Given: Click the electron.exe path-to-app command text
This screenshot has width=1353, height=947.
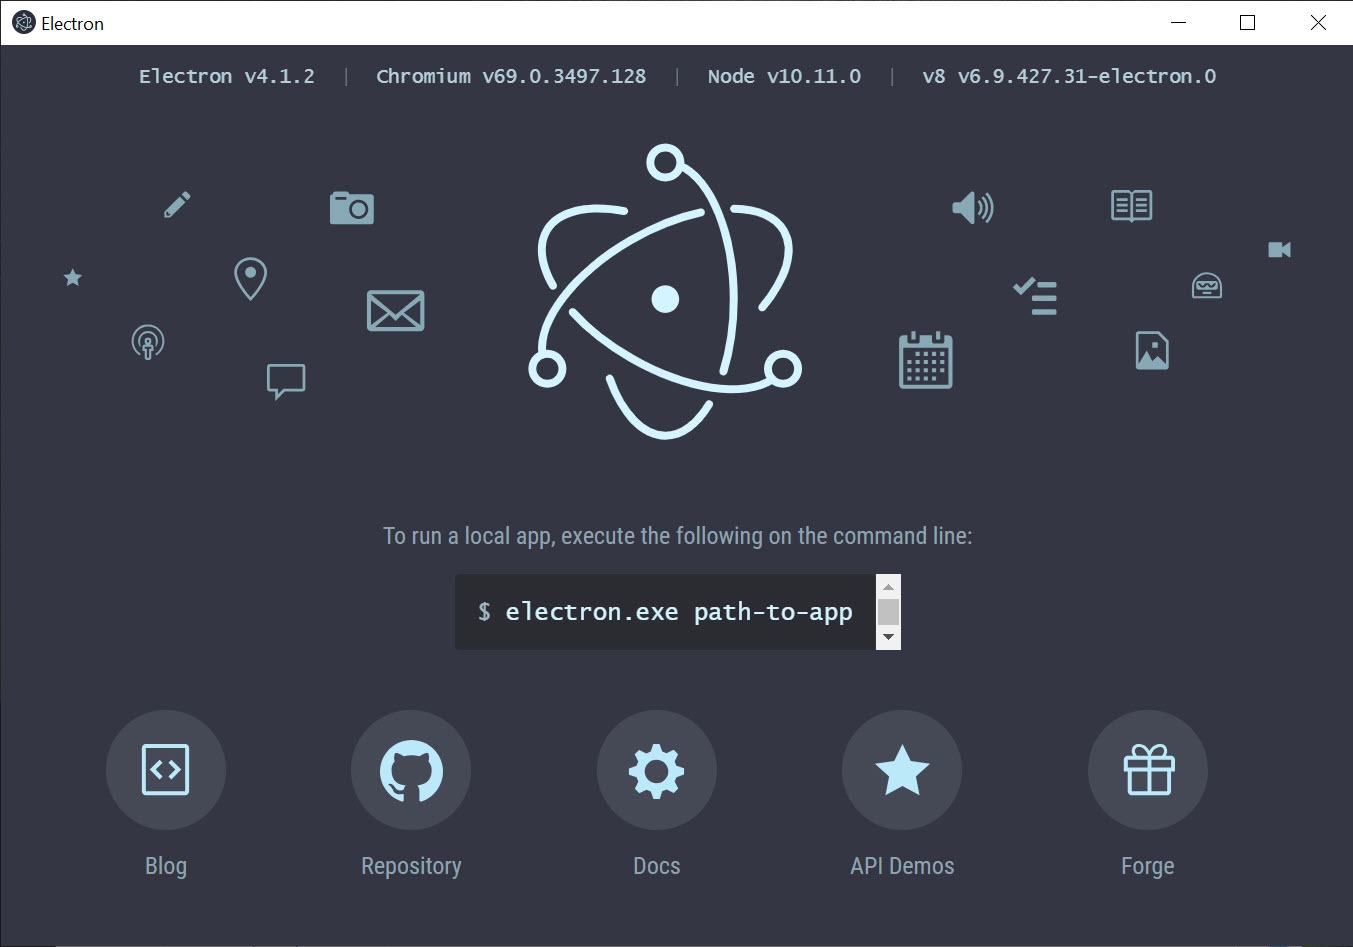Looking at the screenshot, I should pyautogui.click(x=679, y=612).
